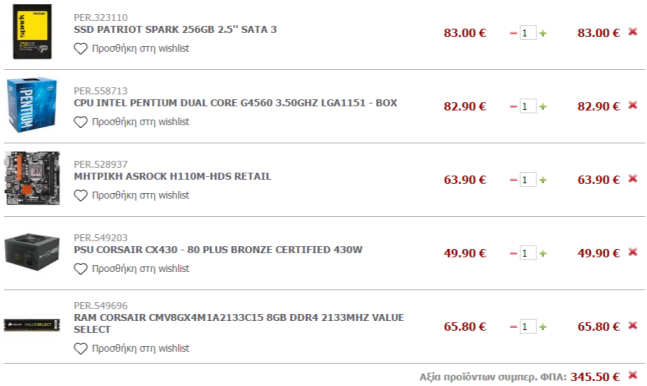The image size is (647, 386).
Task: Clear entire cart with total-row red X
Action: [x=633, y=375]
